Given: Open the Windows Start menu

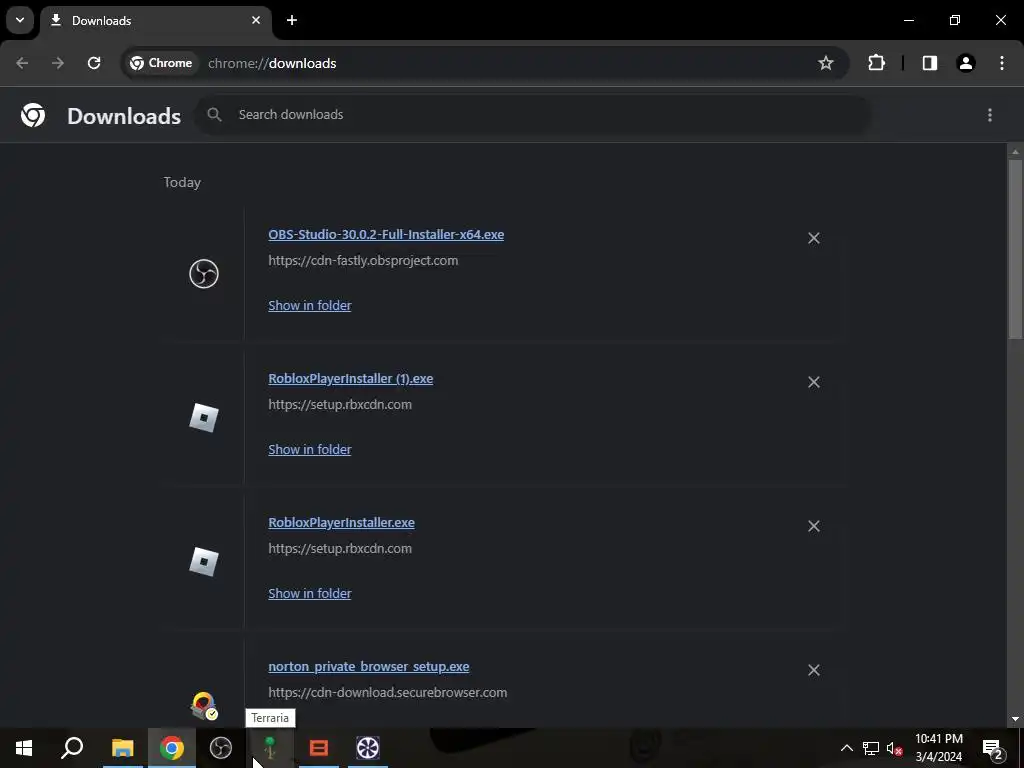Looking at the screenshot, I should click(24, 748).
